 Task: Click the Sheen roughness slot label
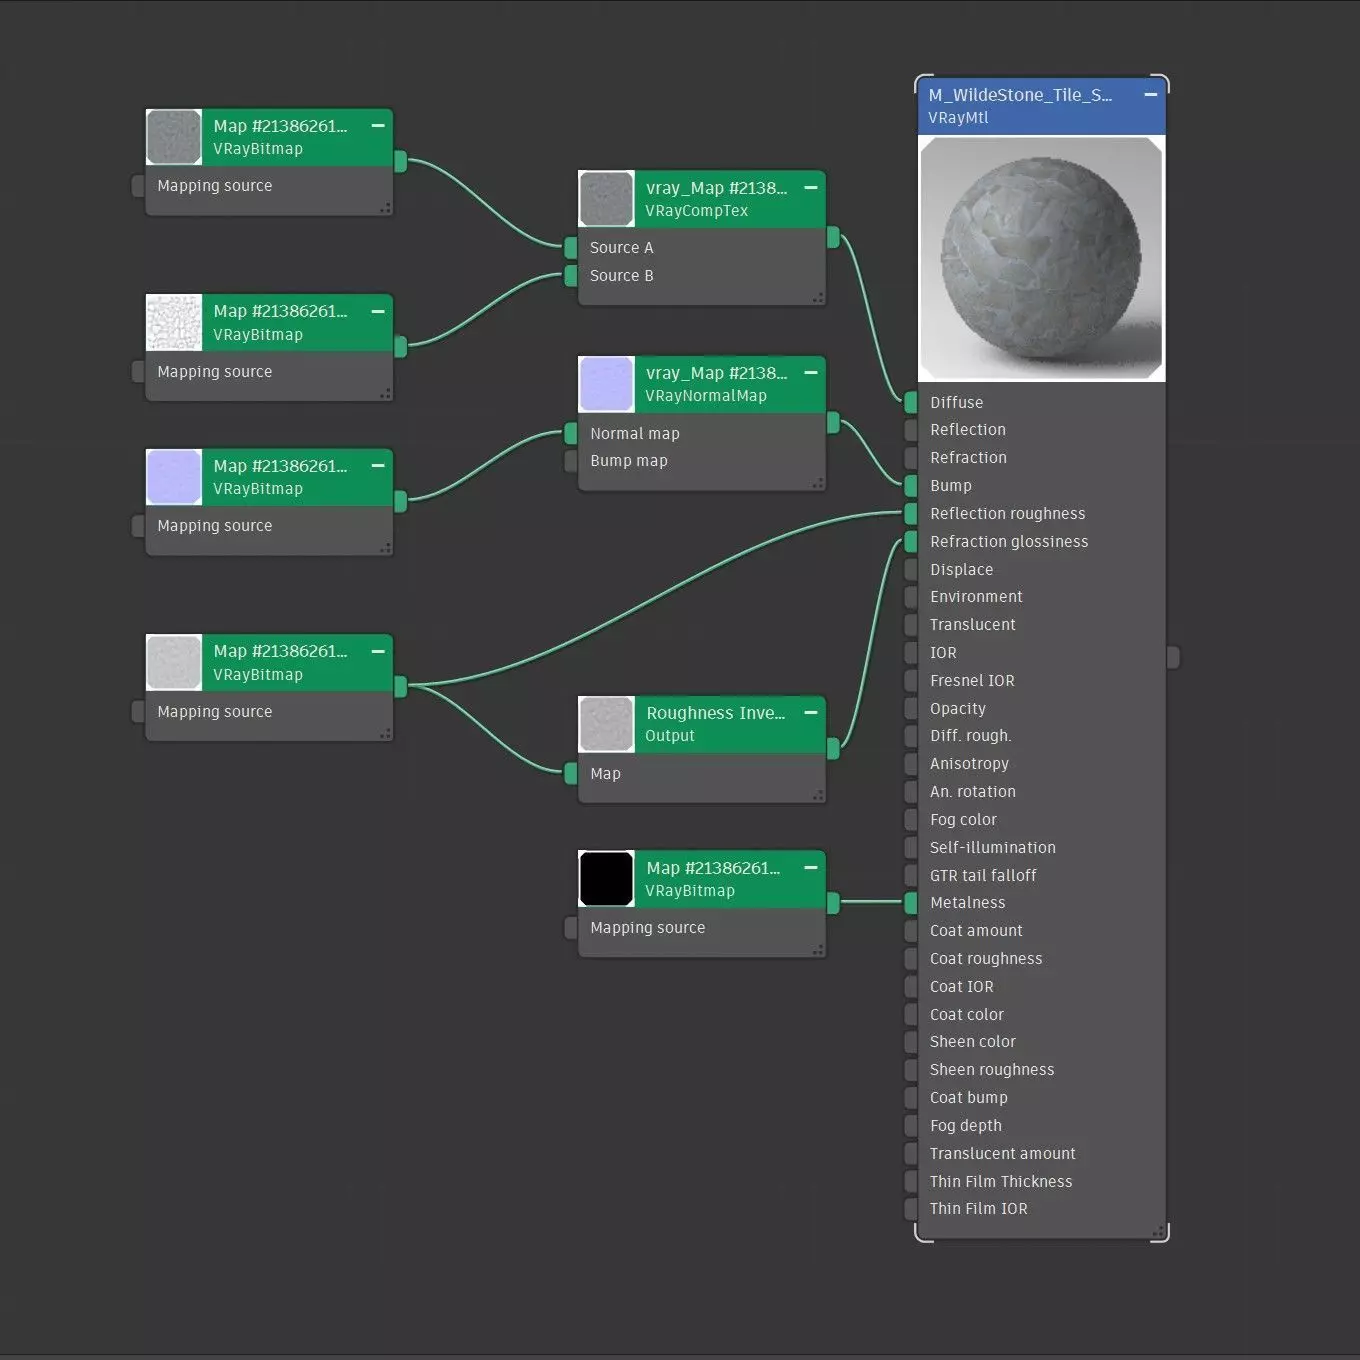click(991, 1070)
